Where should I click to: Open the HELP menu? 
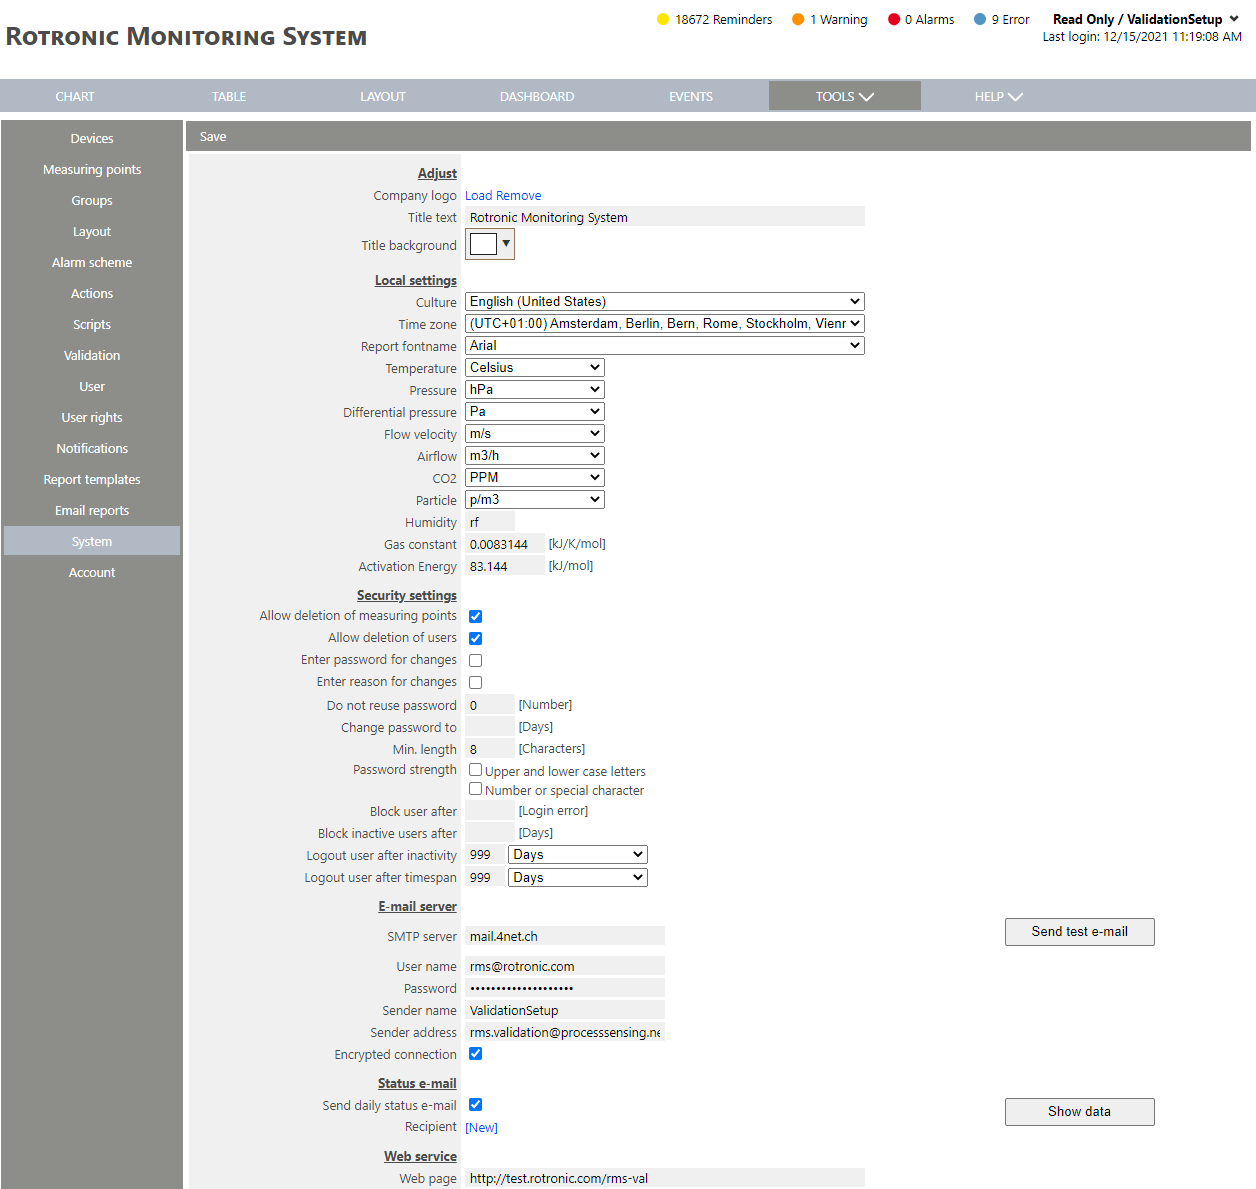point(999,96)
